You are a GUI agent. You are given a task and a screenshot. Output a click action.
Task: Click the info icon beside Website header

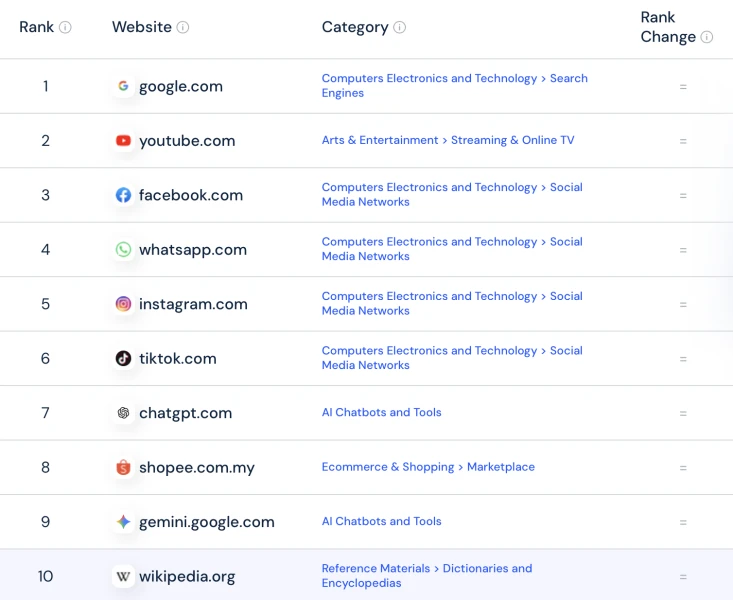pyautogui.click(x=183, y=27)
